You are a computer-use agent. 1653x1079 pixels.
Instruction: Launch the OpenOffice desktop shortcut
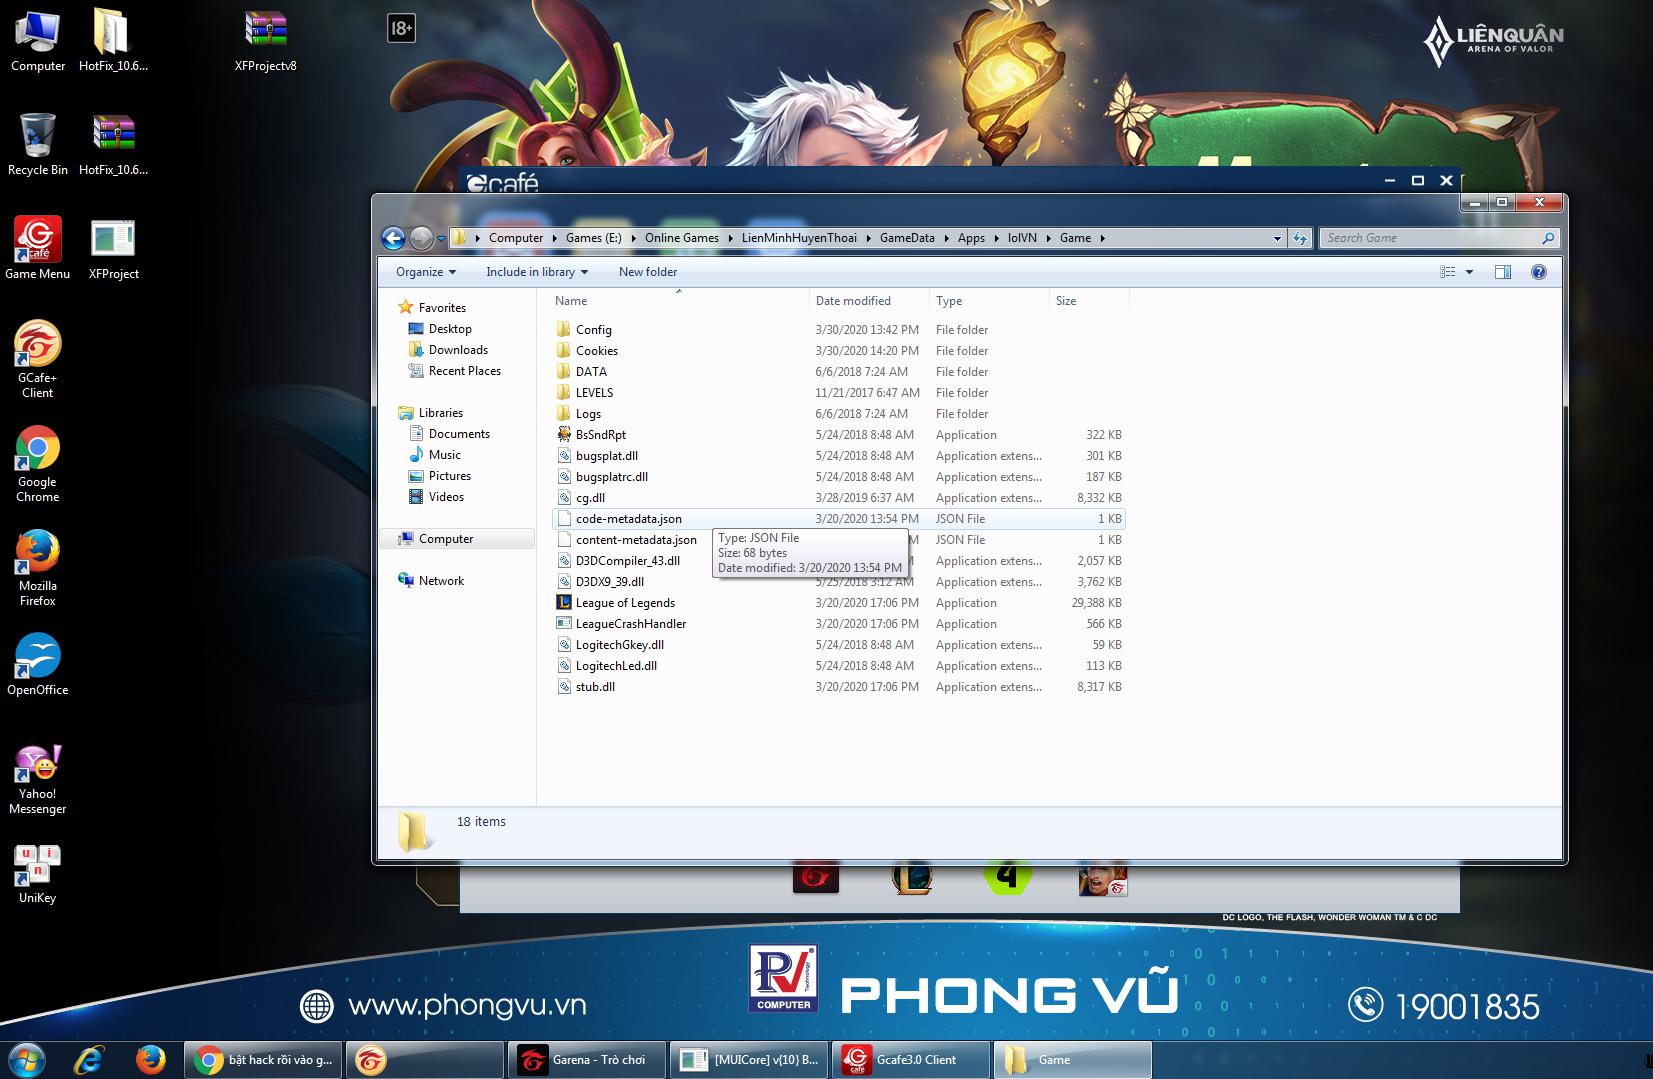[38, 664]
